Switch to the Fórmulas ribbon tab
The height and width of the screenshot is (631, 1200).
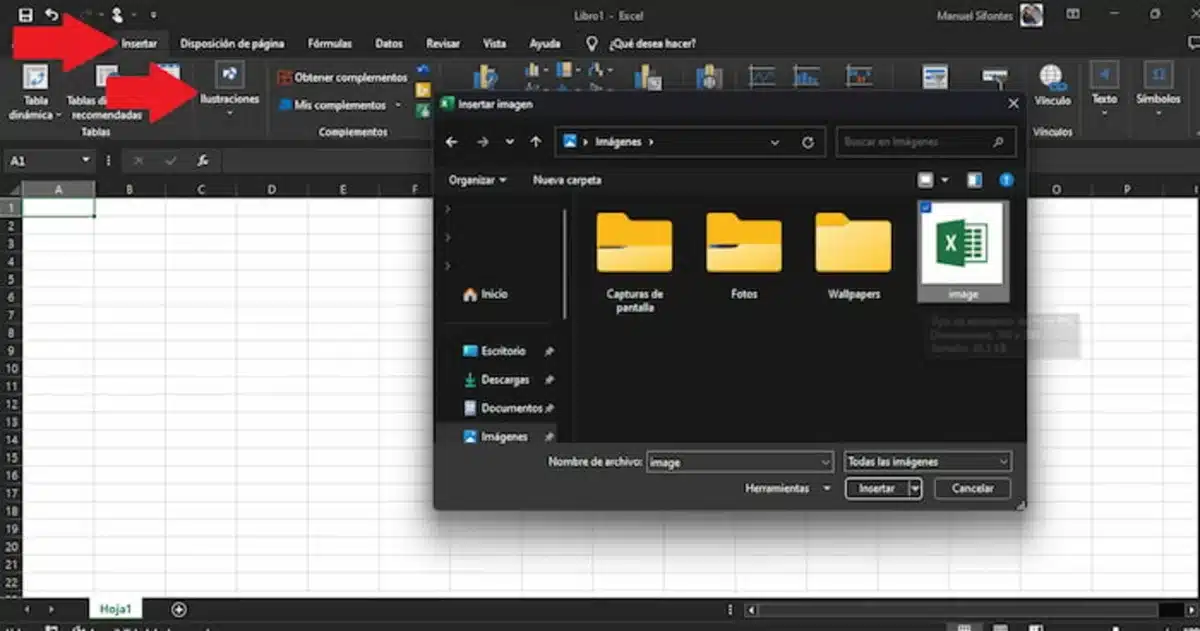tap(329, 43)
